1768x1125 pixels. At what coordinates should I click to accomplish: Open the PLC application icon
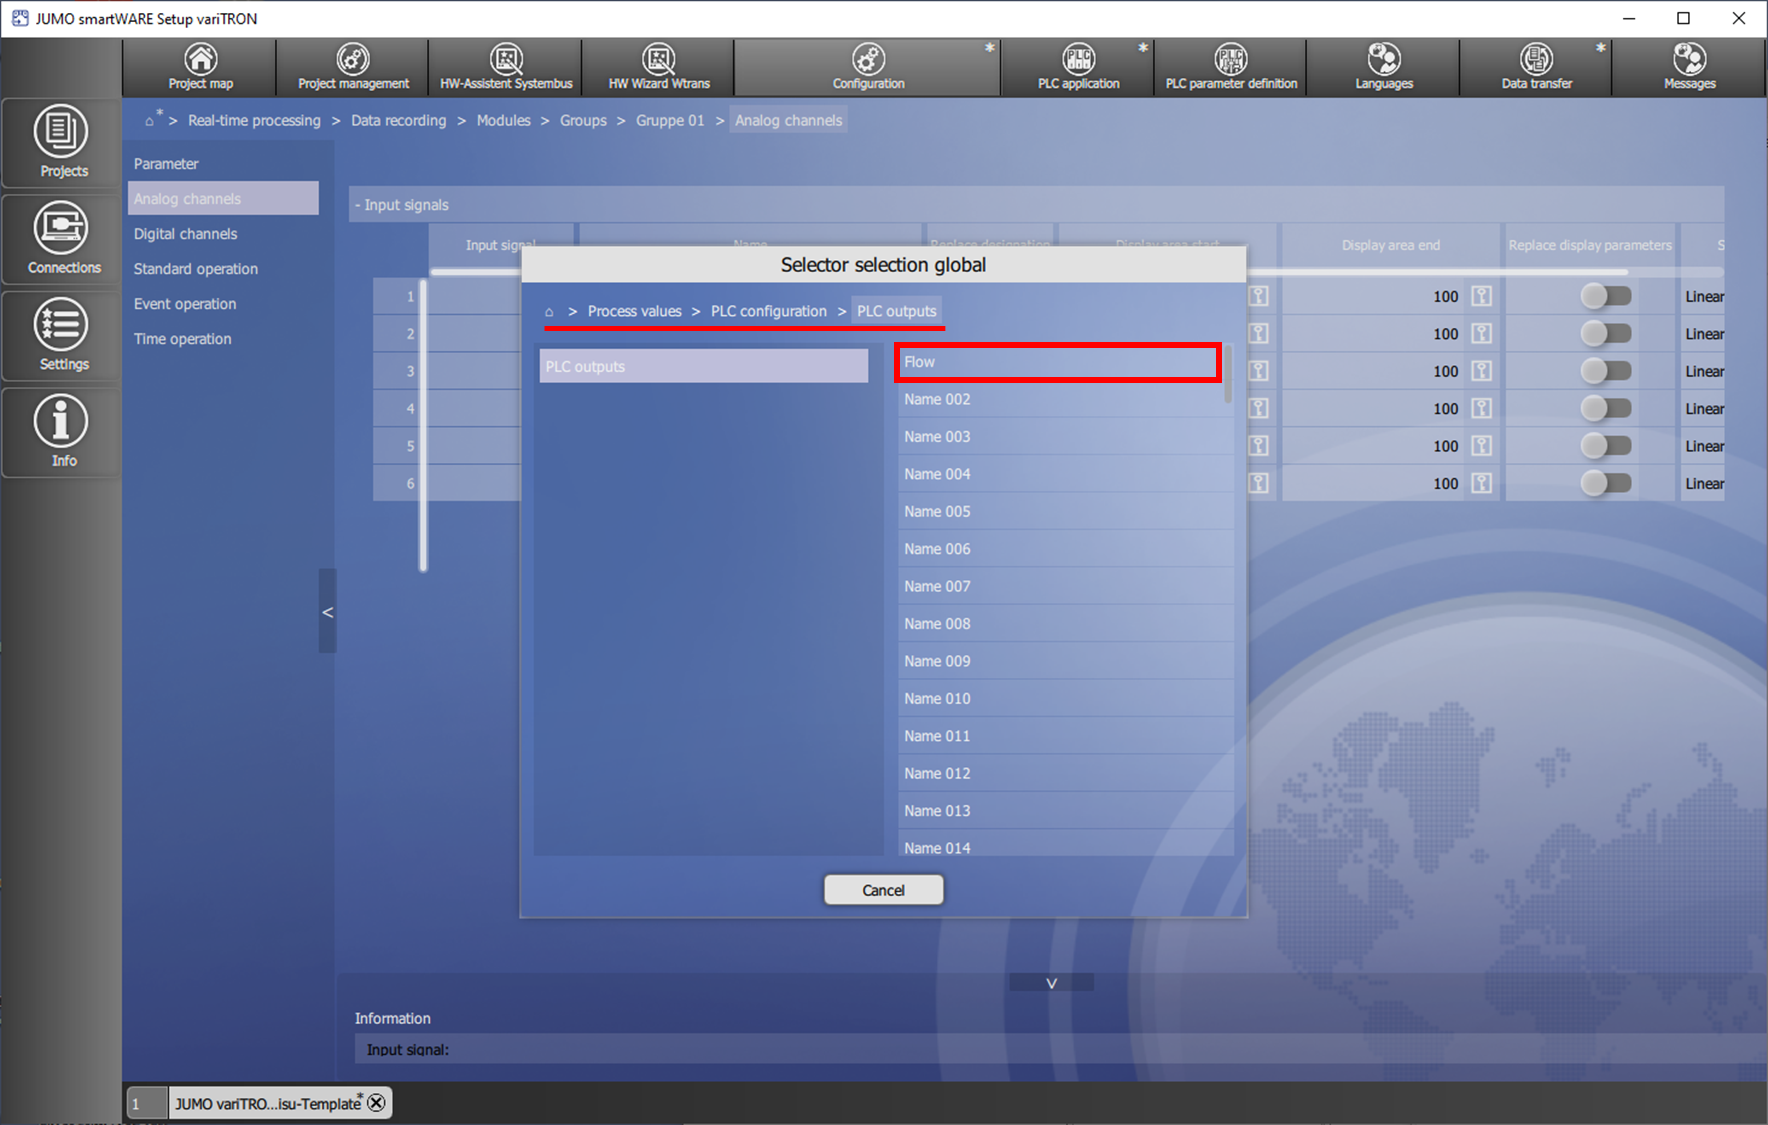(x=1078, y=67)
